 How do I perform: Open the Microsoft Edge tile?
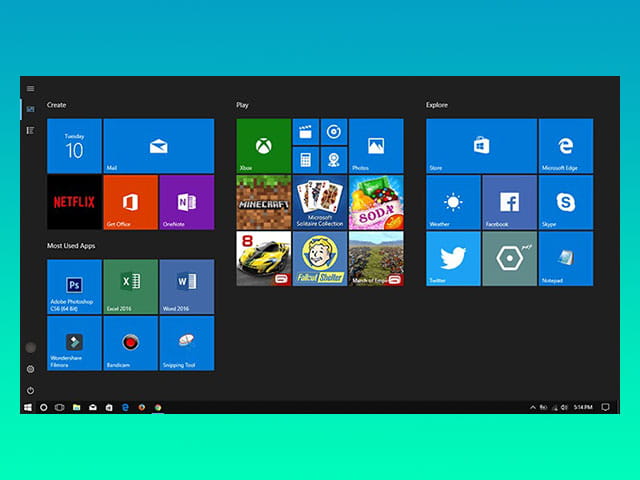(566, 146)
